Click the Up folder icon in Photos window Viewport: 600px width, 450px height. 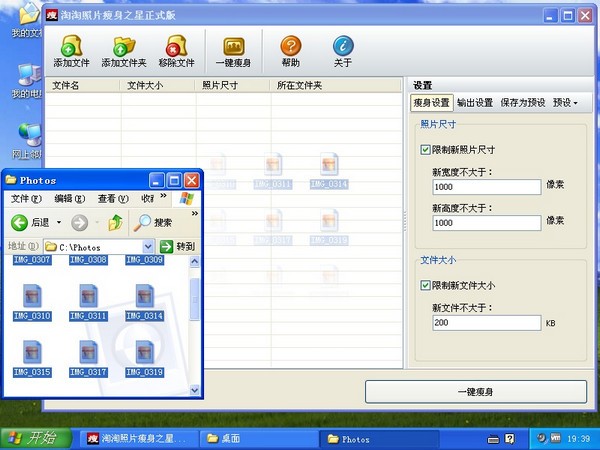coord(115,222)
